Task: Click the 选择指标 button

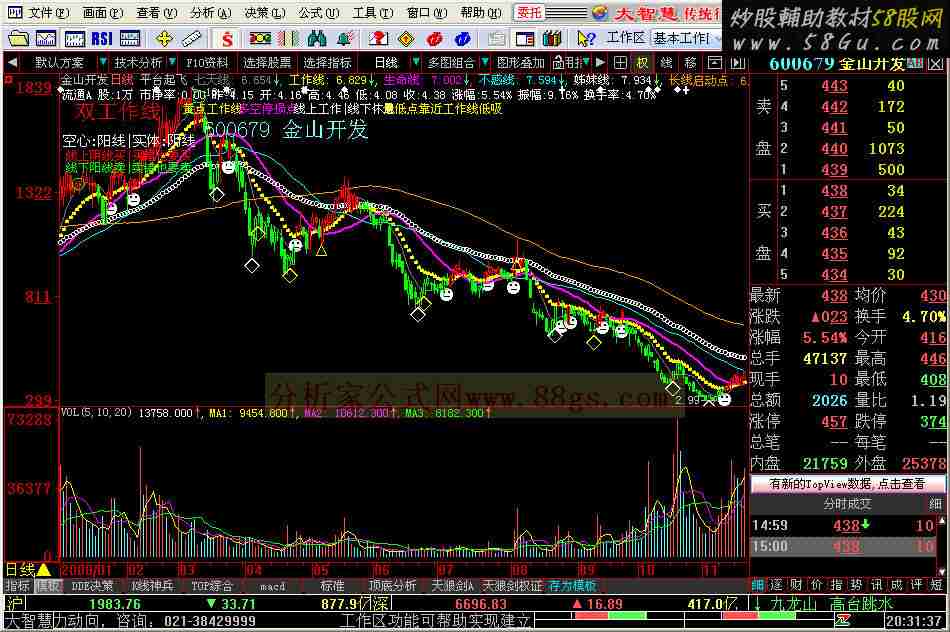Action: click(327, 62)
